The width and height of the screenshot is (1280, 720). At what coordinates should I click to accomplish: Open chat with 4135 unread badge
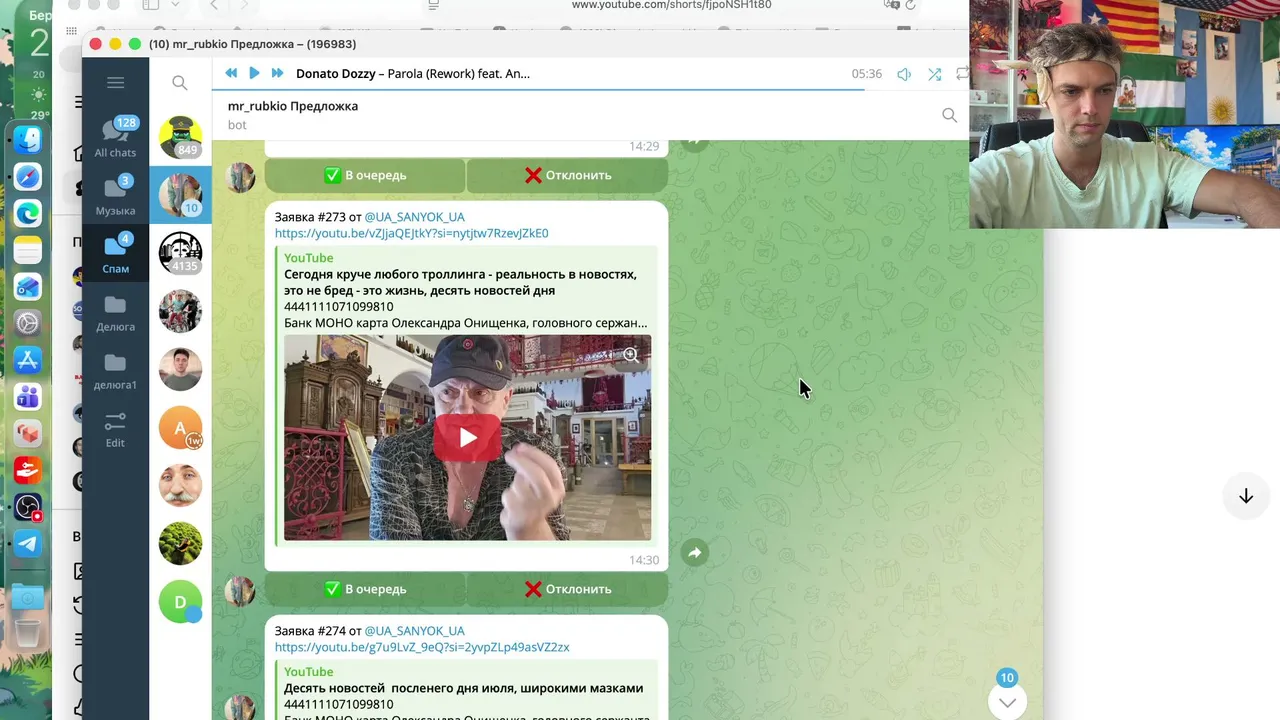click(x=180, y=253)
